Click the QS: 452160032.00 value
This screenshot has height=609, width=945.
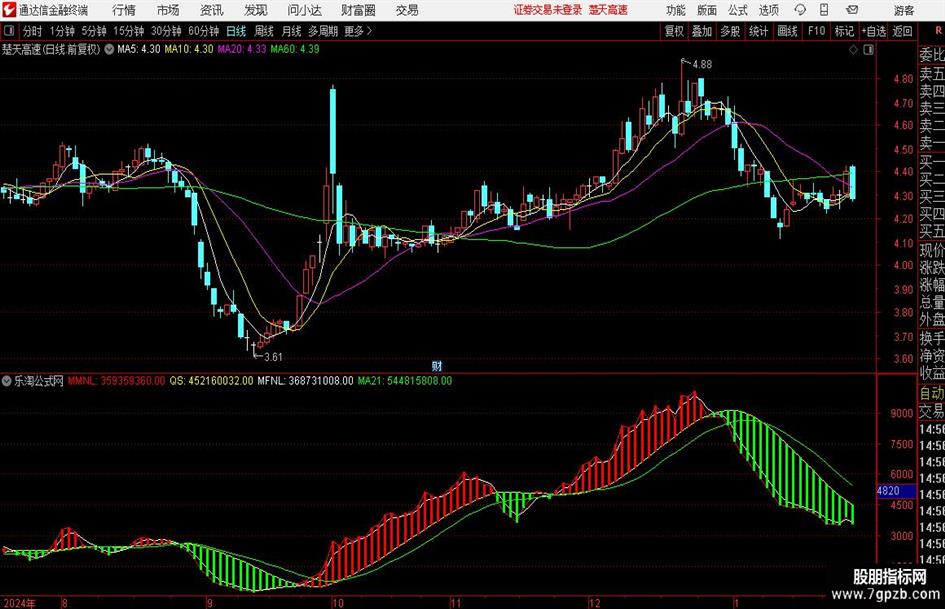[x=212, y=381]
